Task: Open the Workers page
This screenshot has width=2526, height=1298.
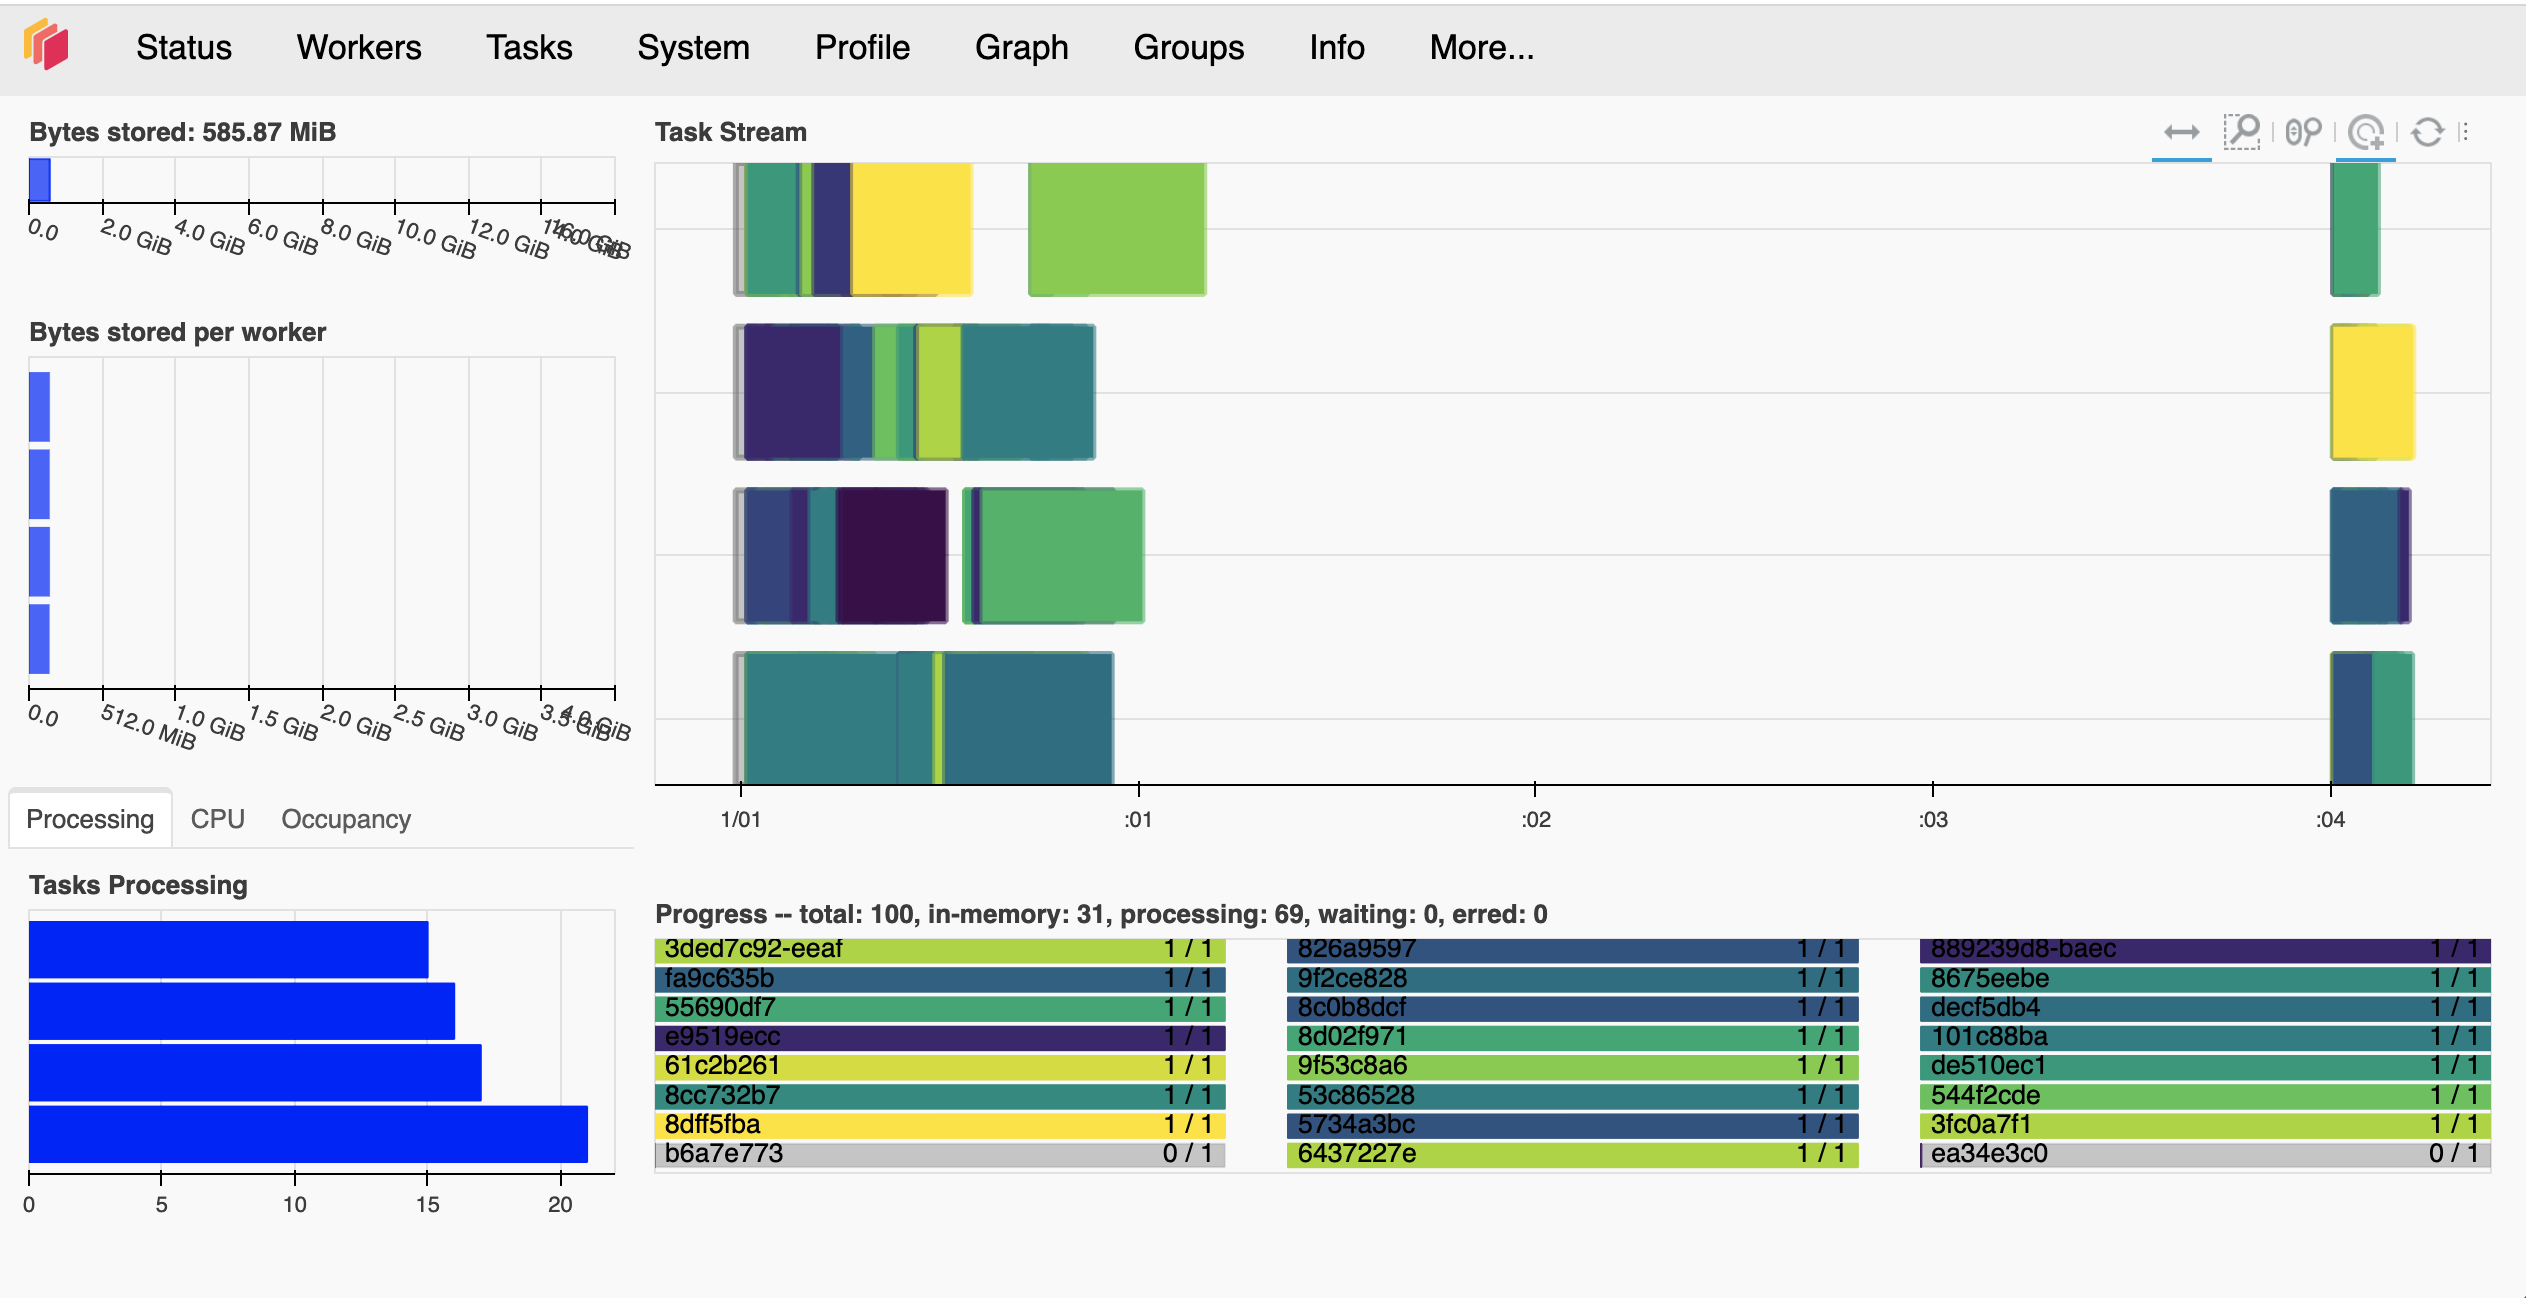Action: click(x=358, y=47)
